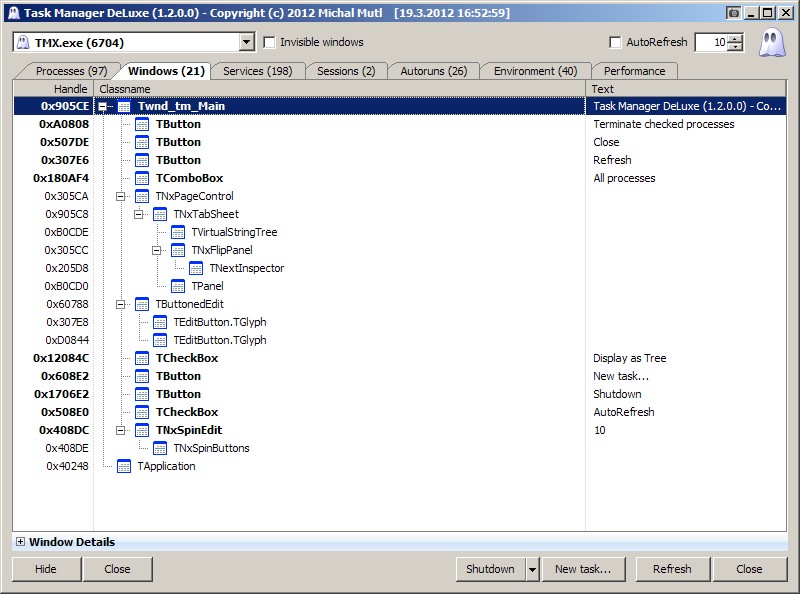Click the window icon beside TNxSpinEdit
This screenshot has width=800, height=594.
tap(142, 430)
